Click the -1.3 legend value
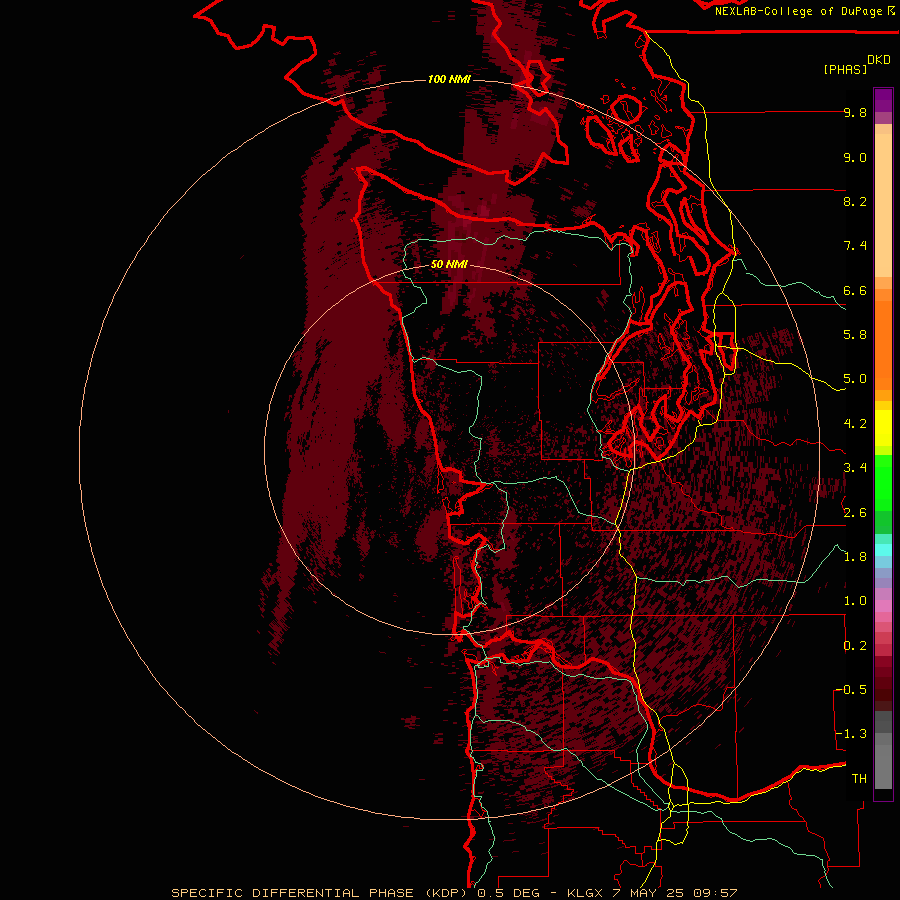This screenshot has height=900, width=900. (x=853, y=734)
